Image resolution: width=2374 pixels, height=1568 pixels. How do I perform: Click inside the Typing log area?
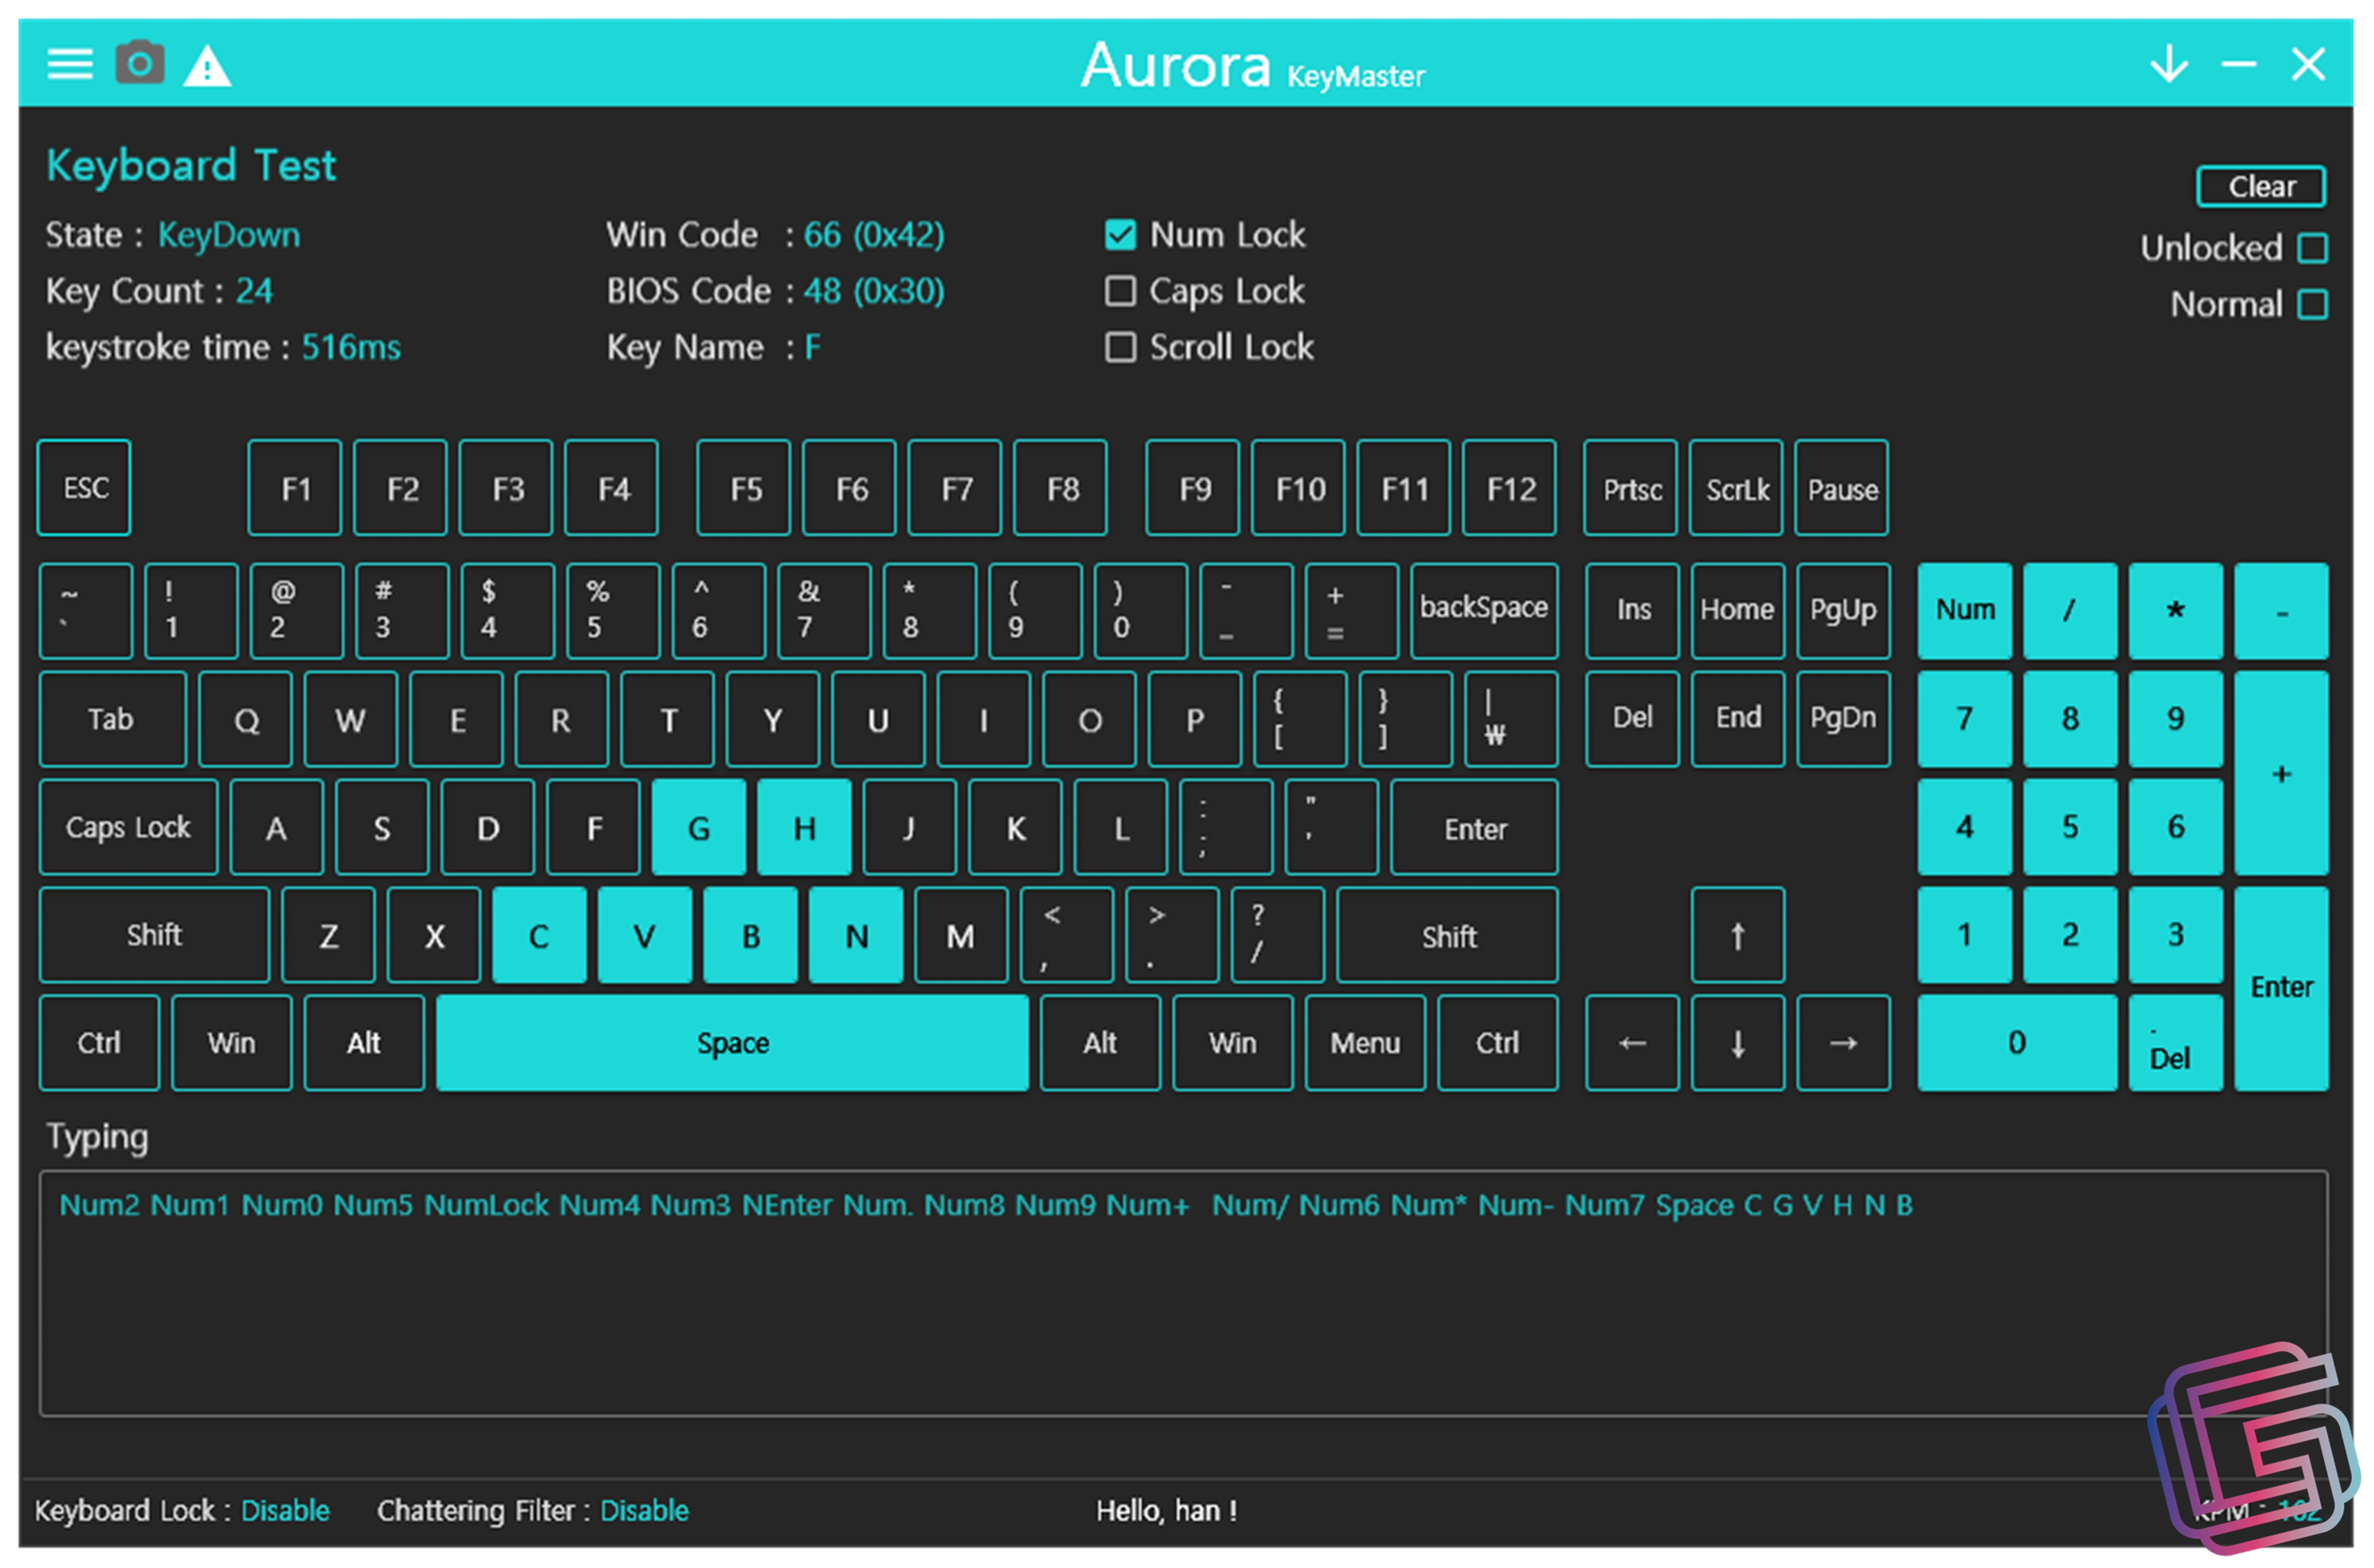pyautogui.click(x=1184, y=1293)
